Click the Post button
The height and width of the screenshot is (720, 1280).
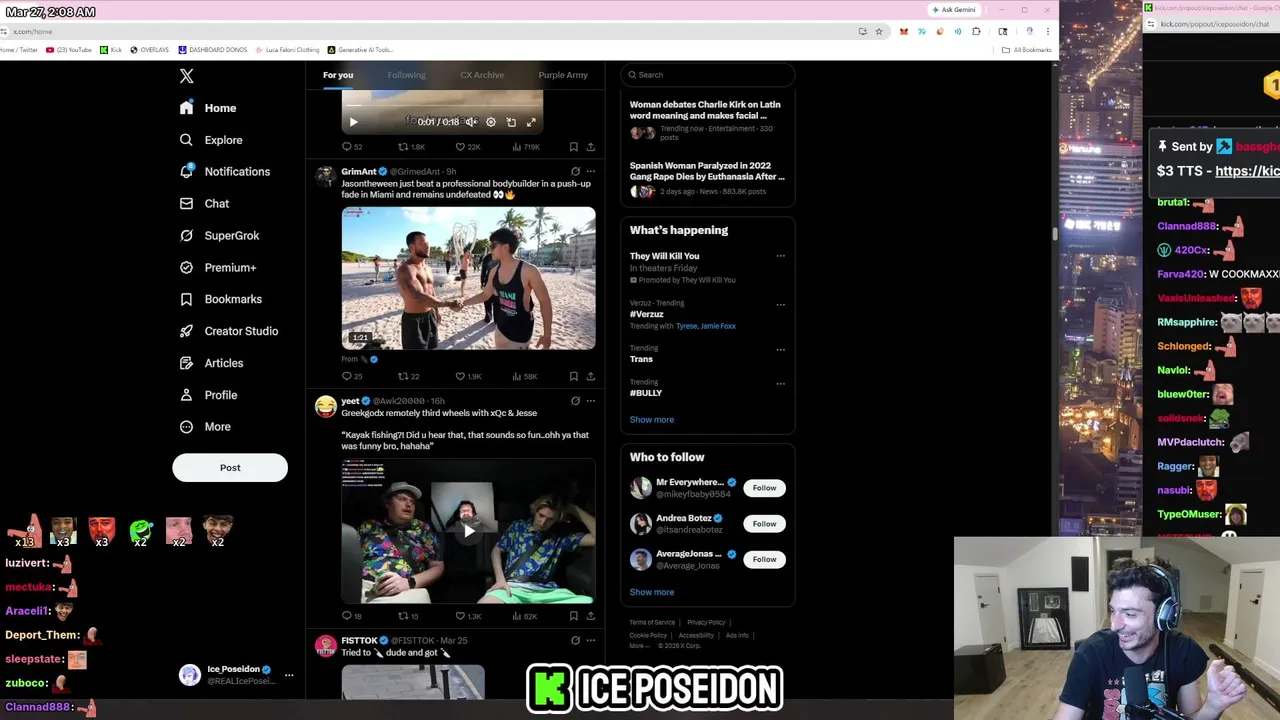230,467
